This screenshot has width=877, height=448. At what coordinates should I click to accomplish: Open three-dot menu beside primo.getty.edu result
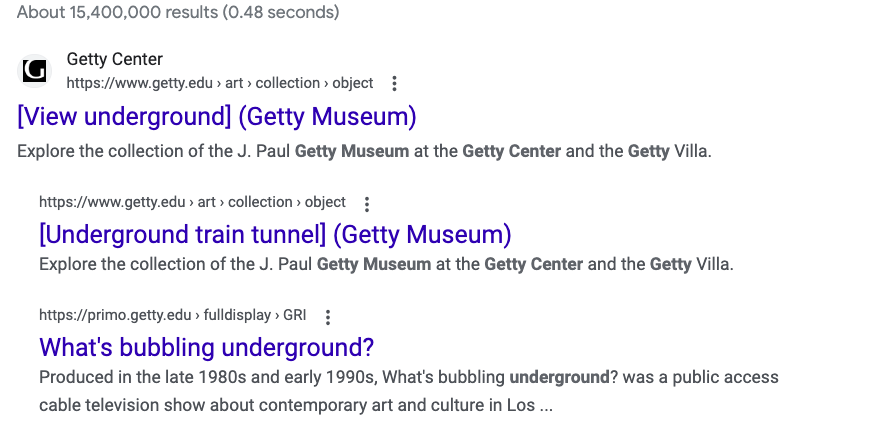point(328,317)
